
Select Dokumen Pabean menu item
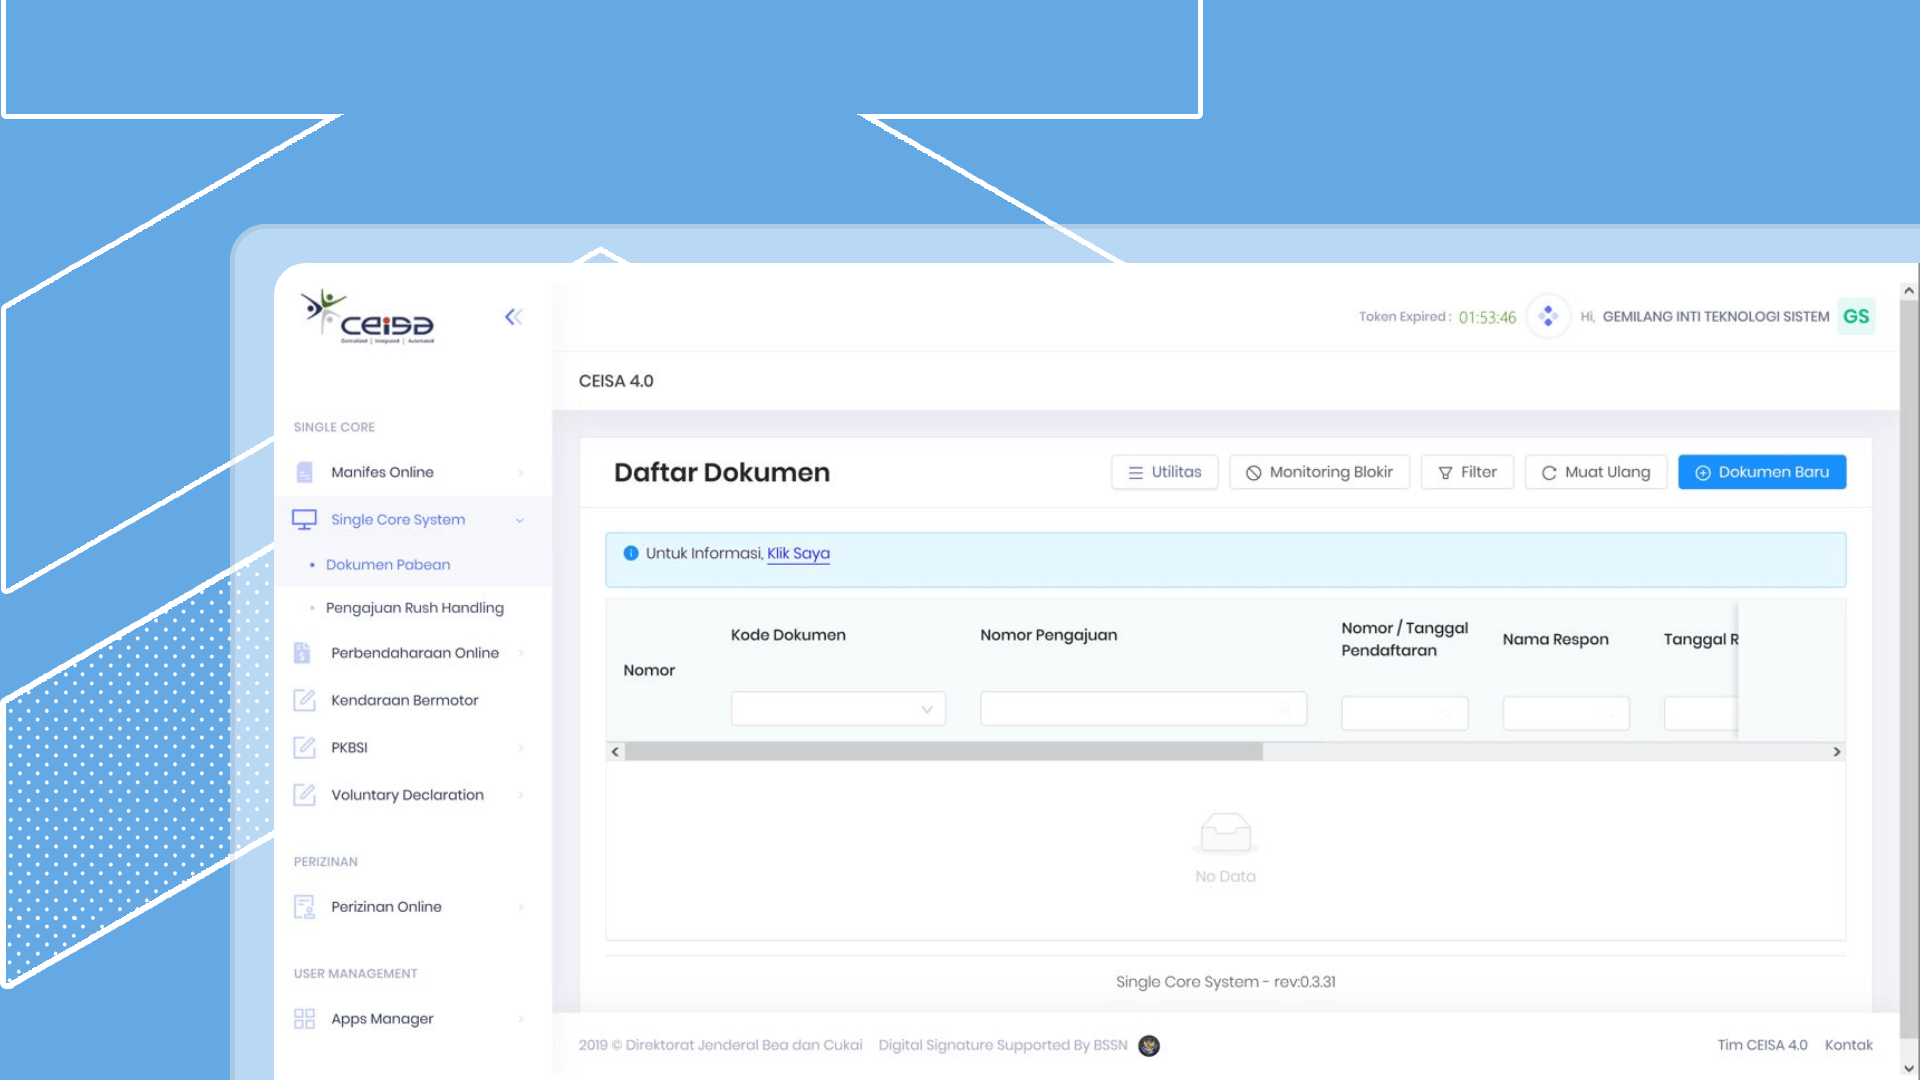click(x=388, y=565)
